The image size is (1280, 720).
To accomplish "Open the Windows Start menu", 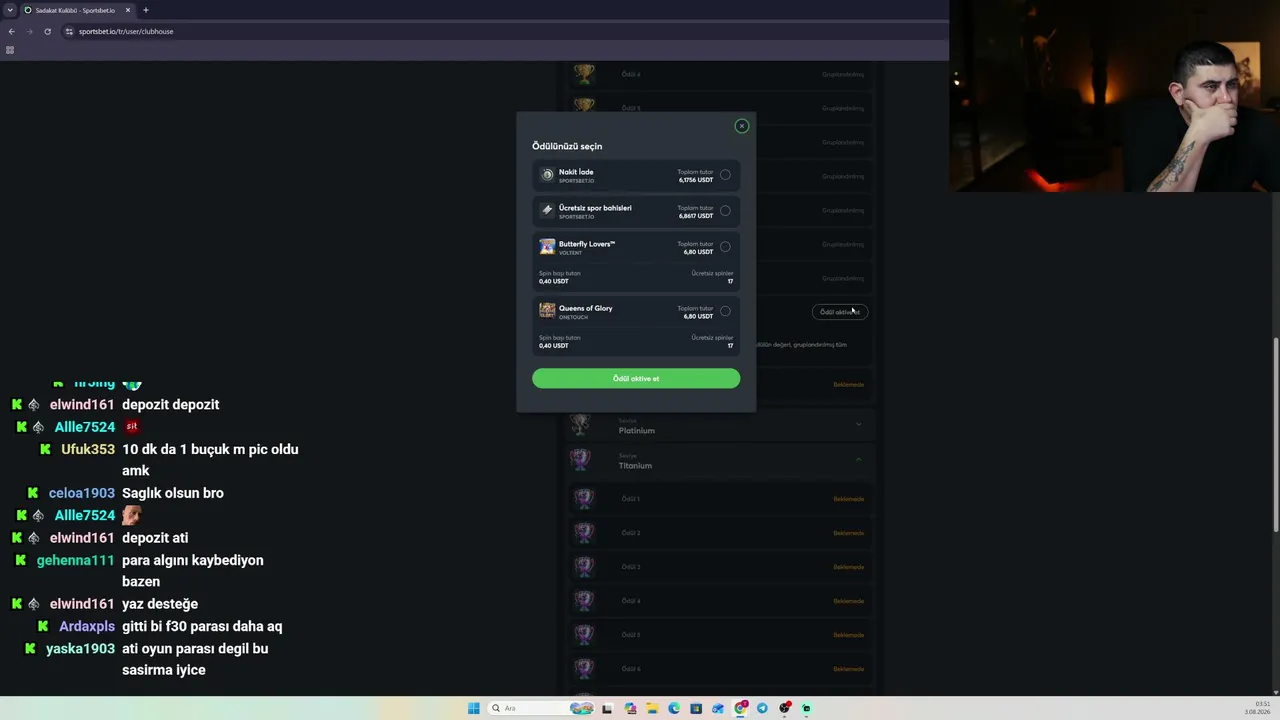I will 474,708.
